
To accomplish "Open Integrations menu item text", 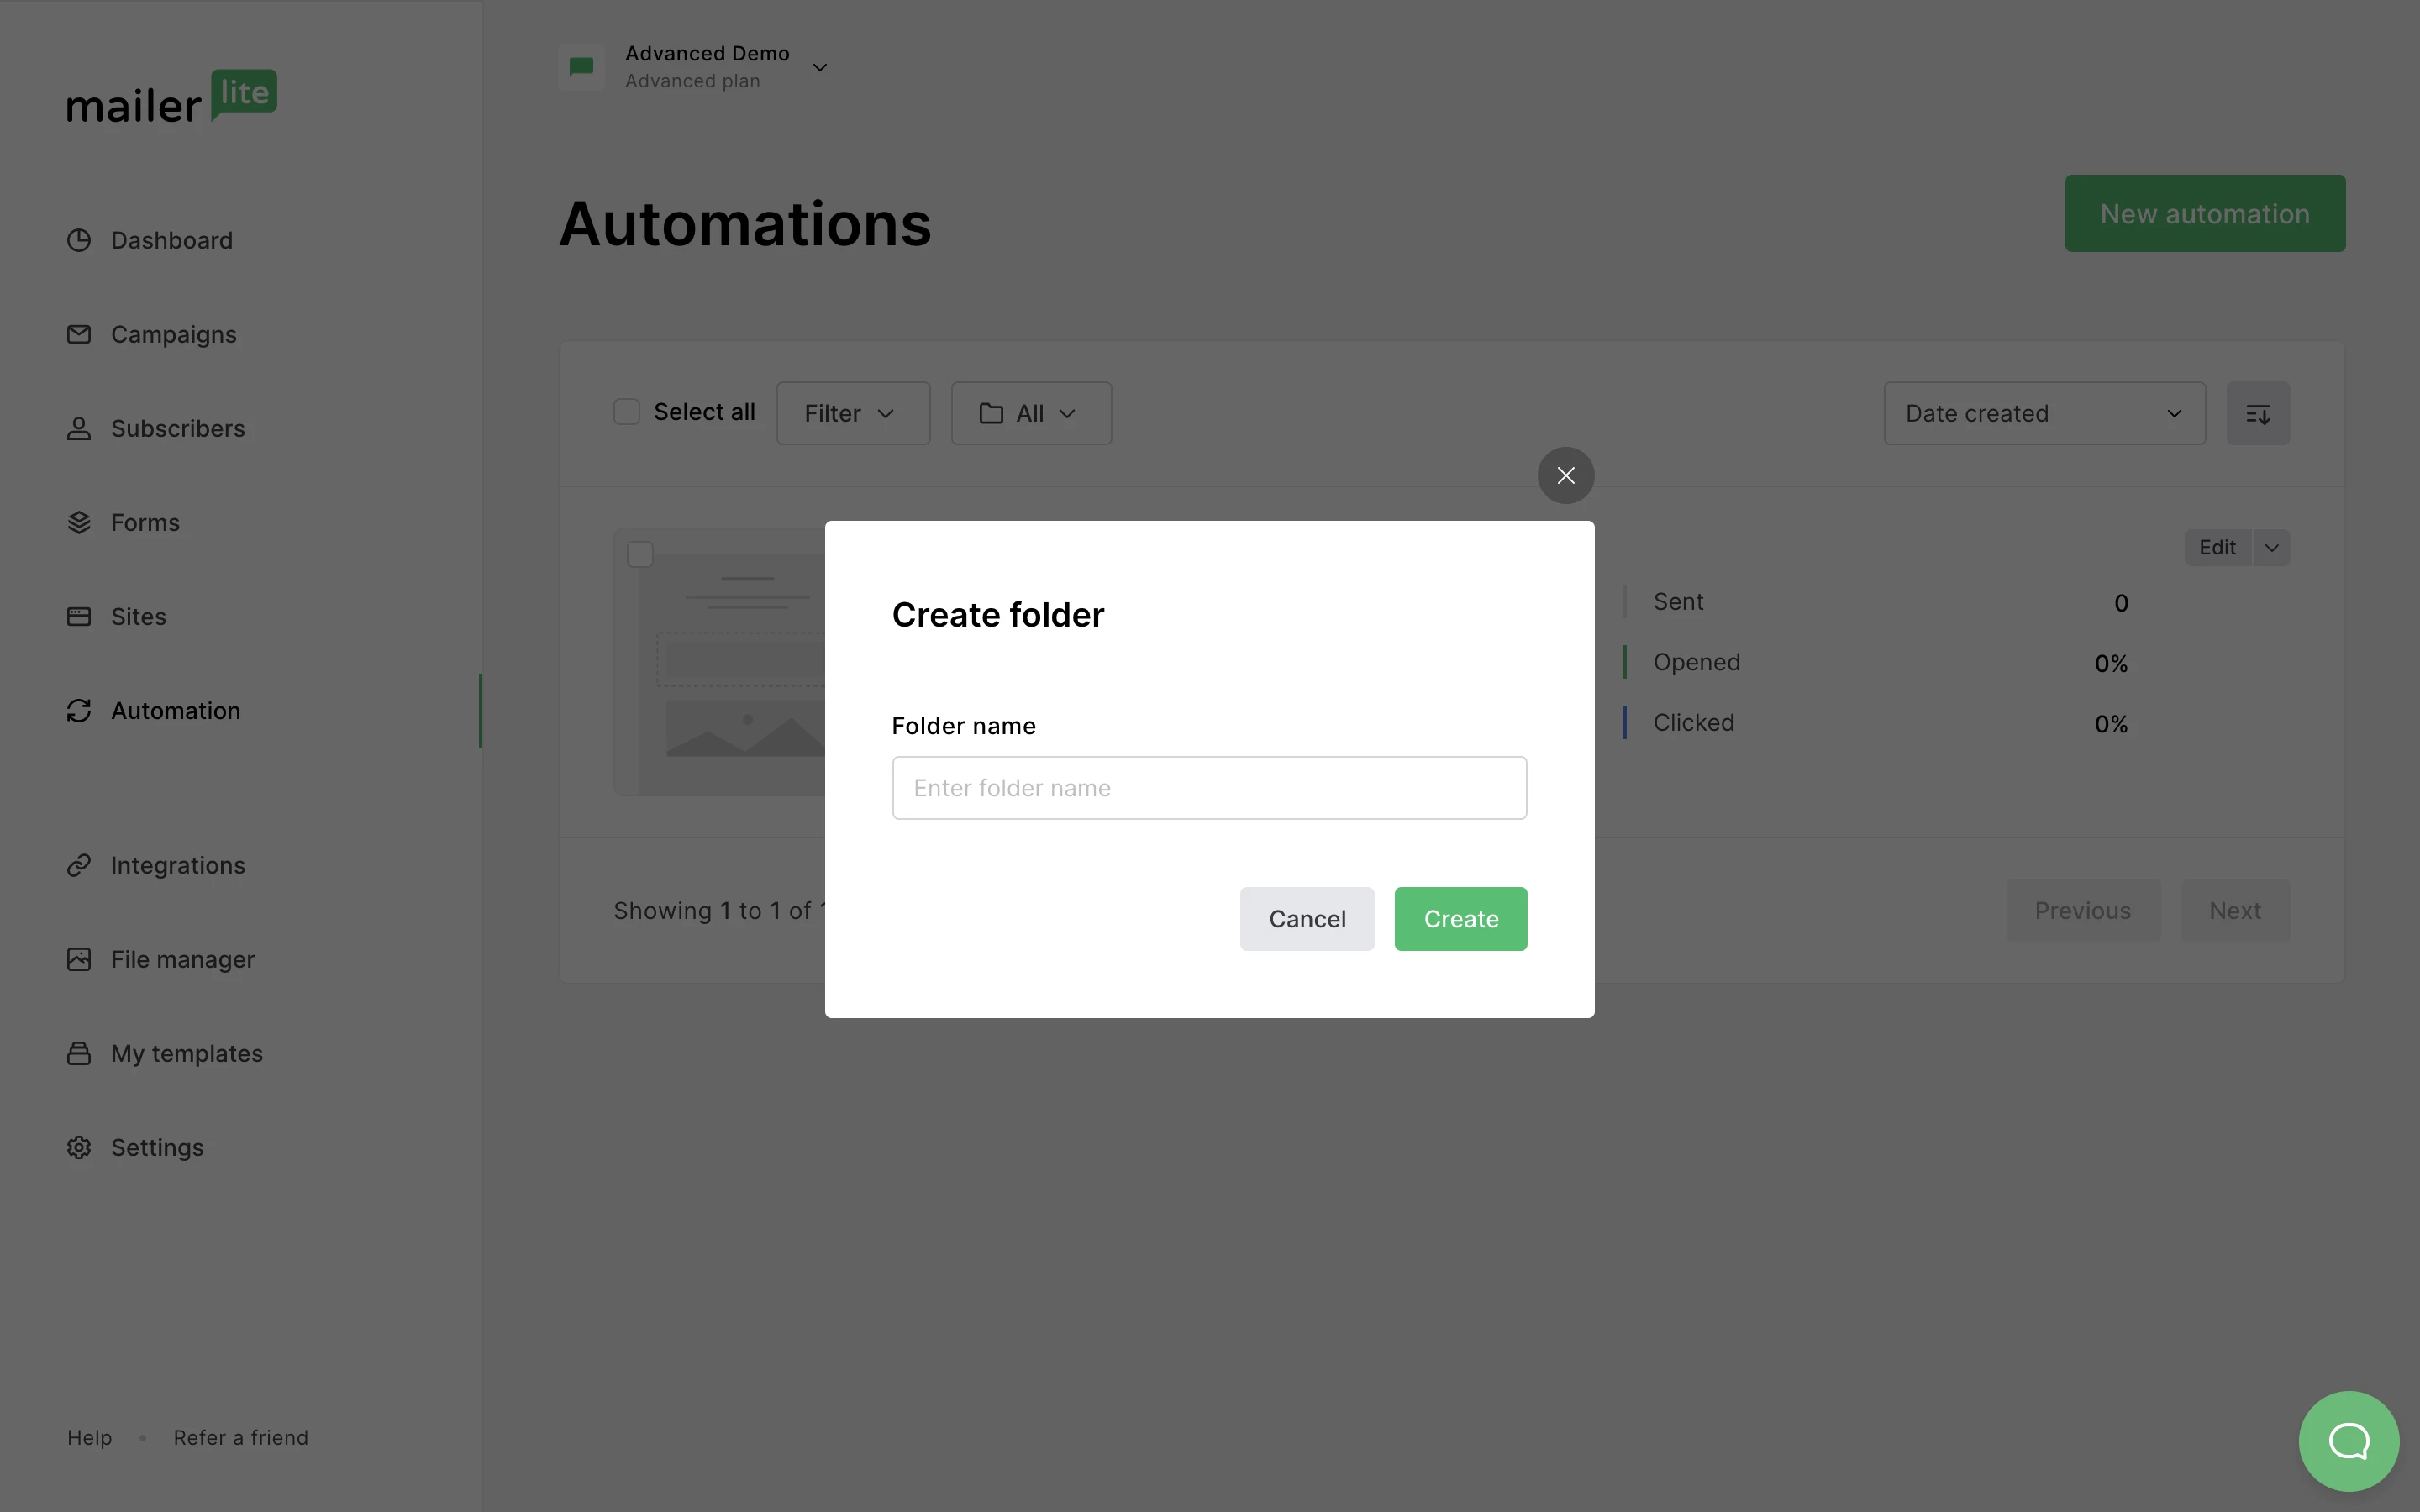I will tap(178, 865).
